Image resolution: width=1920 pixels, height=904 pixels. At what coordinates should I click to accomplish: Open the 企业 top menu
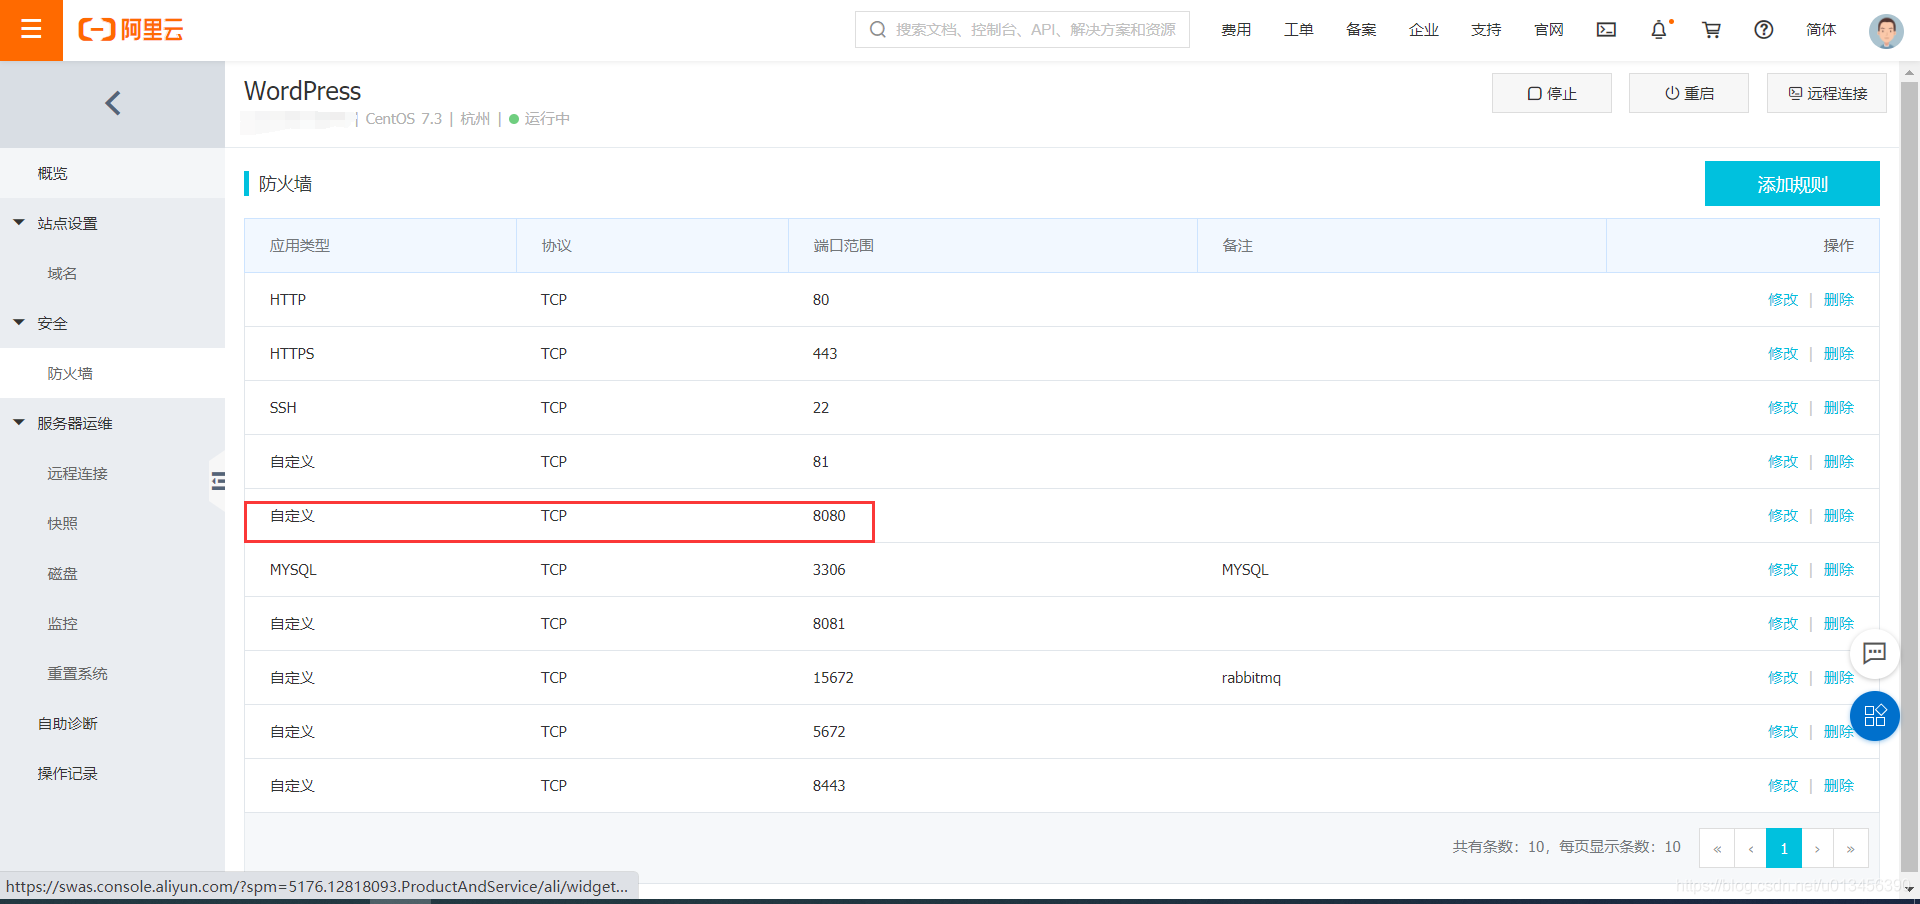coord(1423,30)
